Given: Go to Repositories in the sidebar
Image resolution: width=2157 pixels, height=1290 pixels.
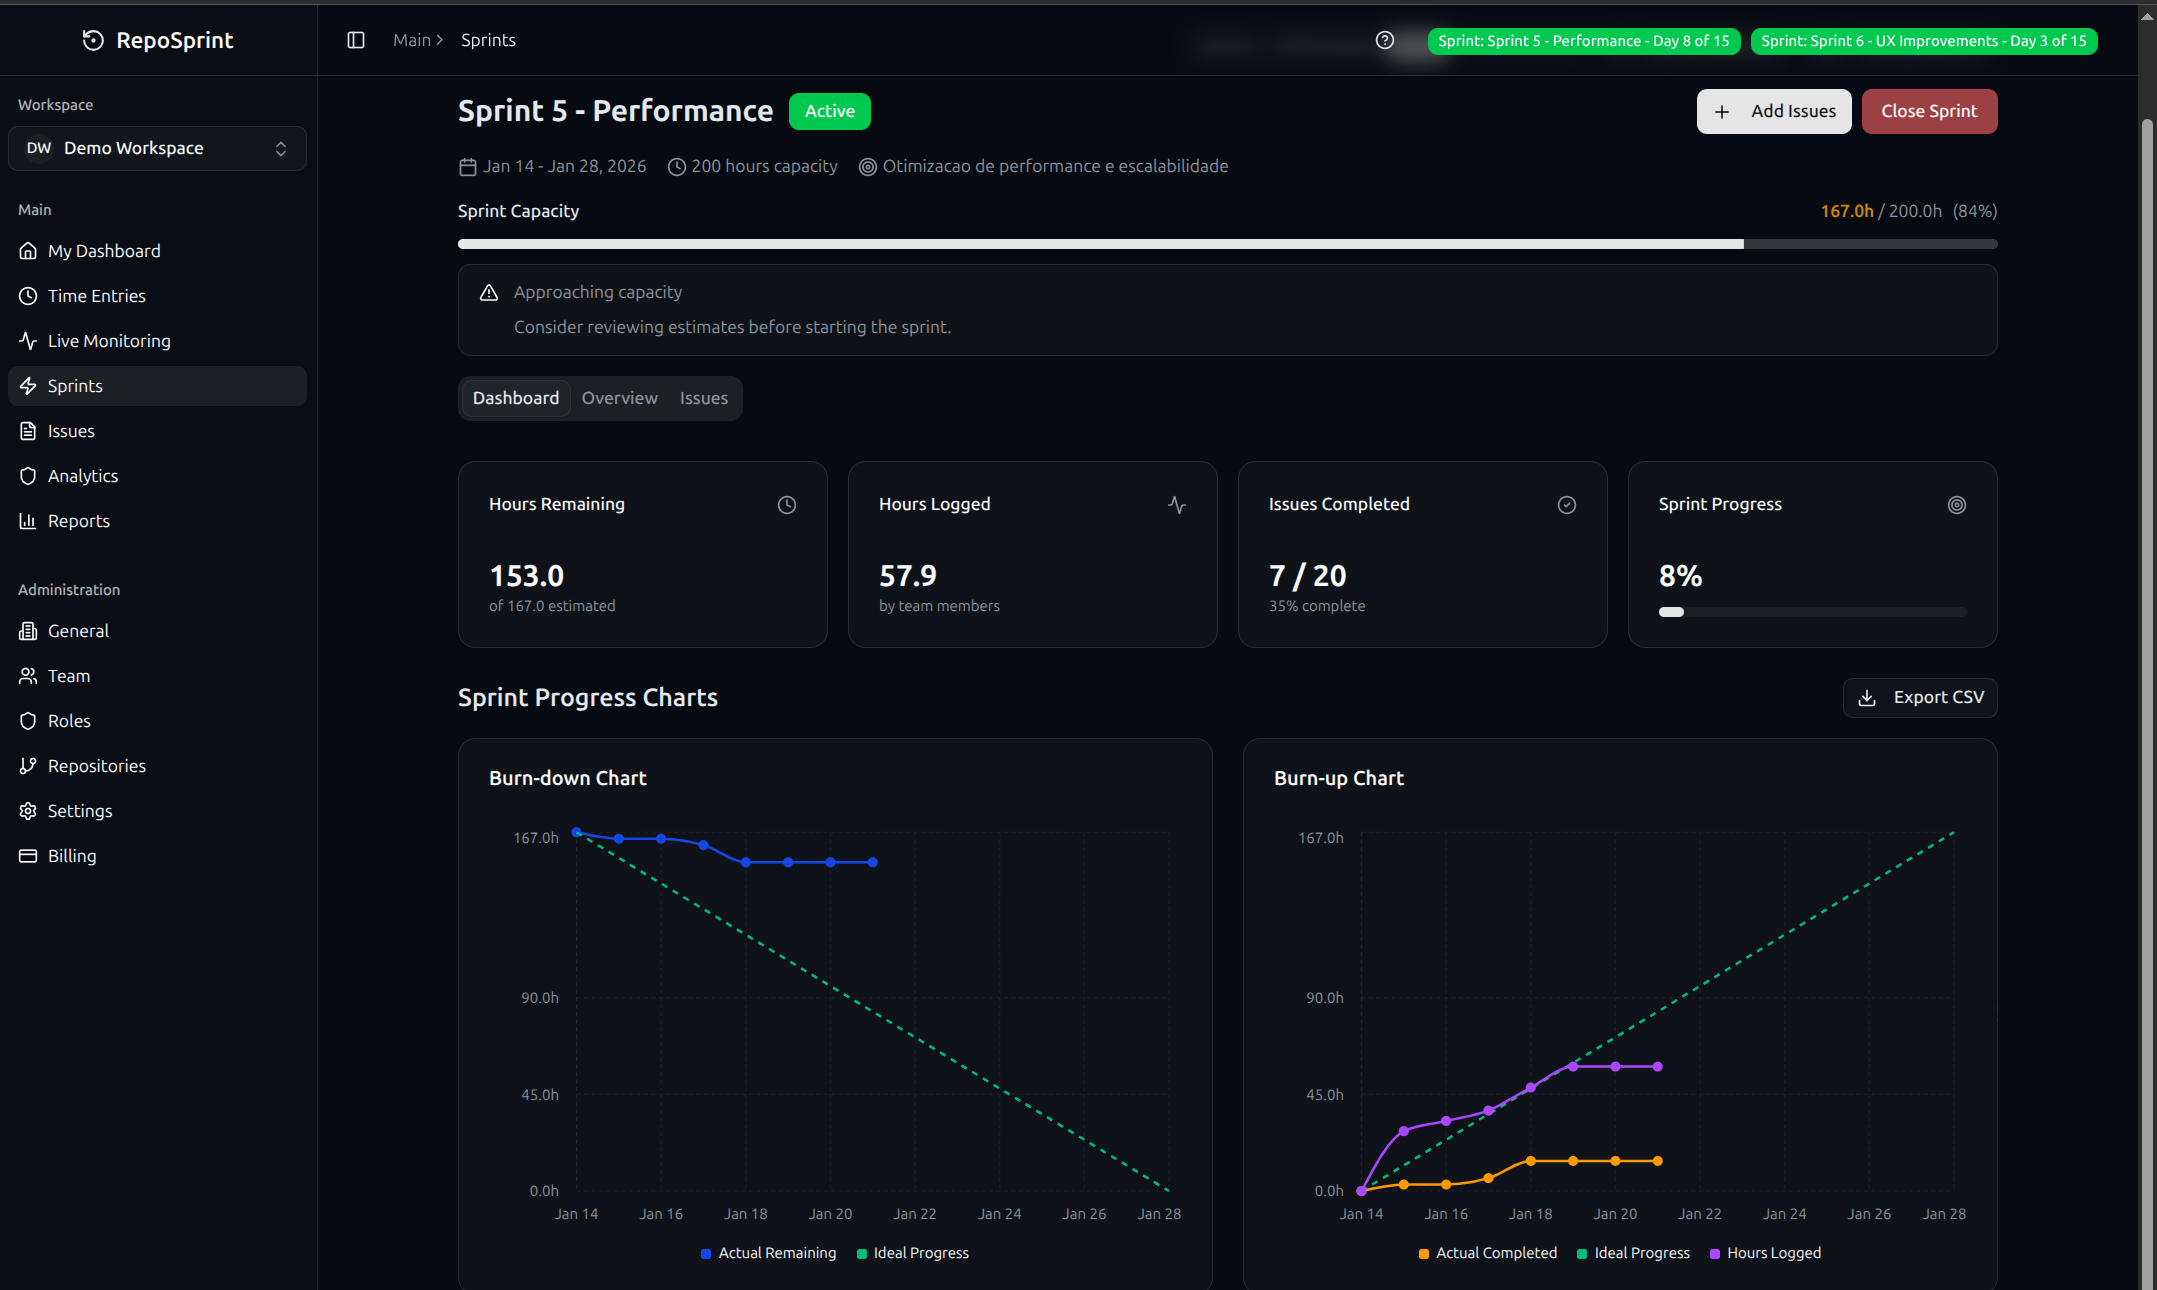Looking at the screenshot, I should coord(96,766).
